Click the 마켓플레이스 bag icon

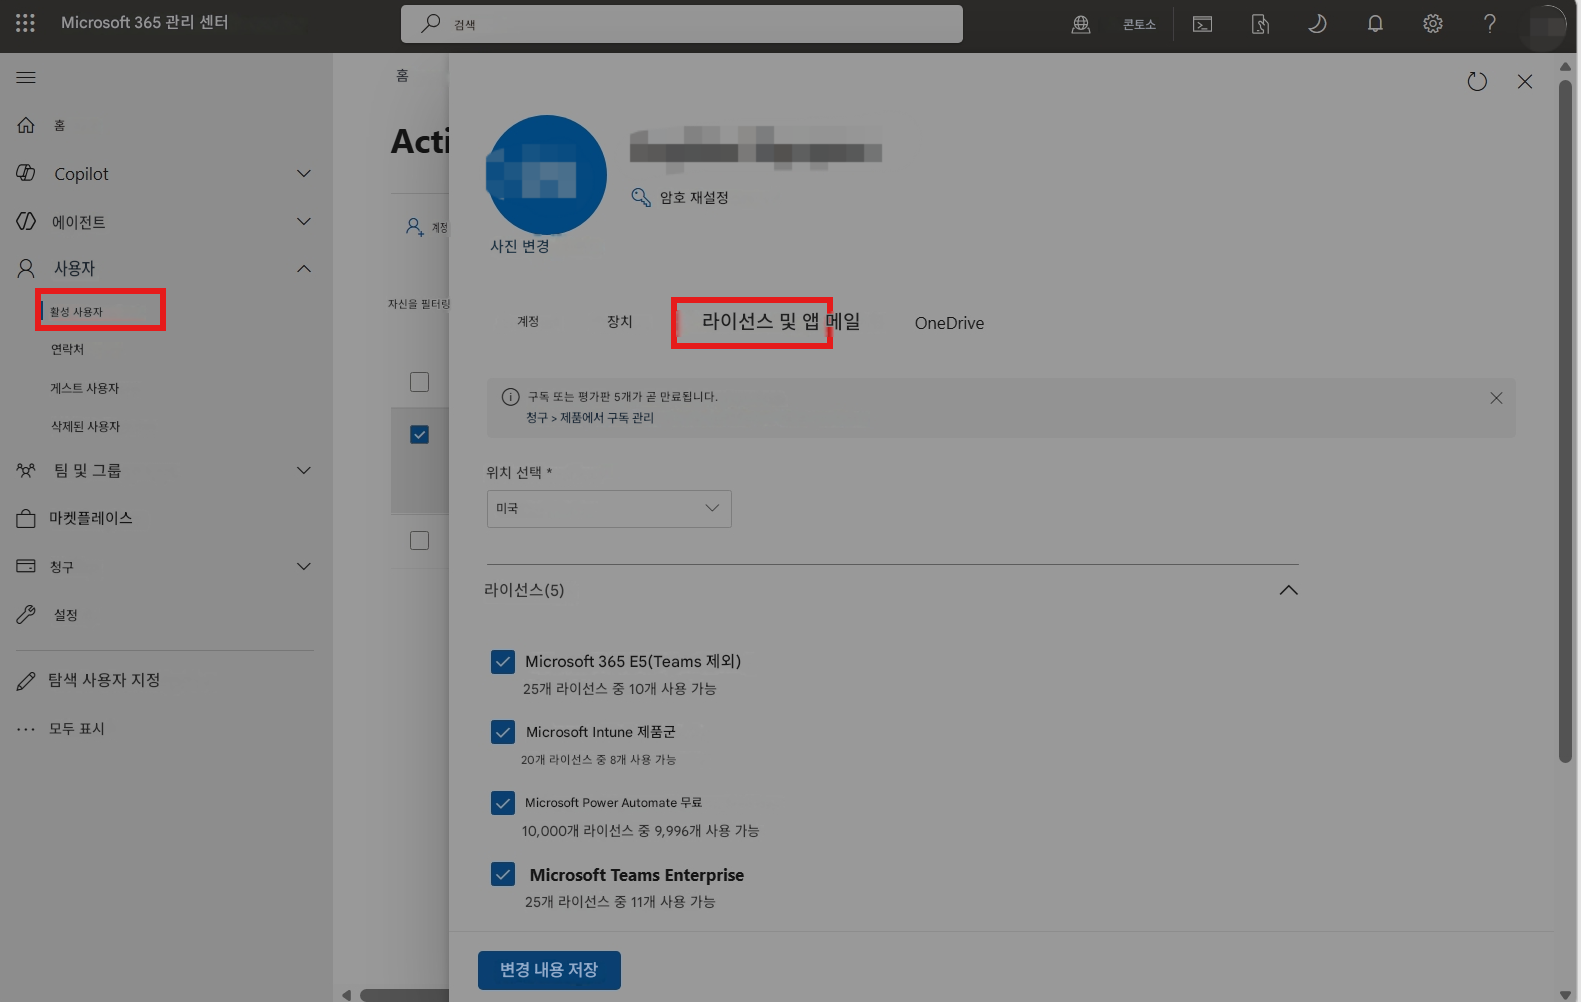[26, 518]
